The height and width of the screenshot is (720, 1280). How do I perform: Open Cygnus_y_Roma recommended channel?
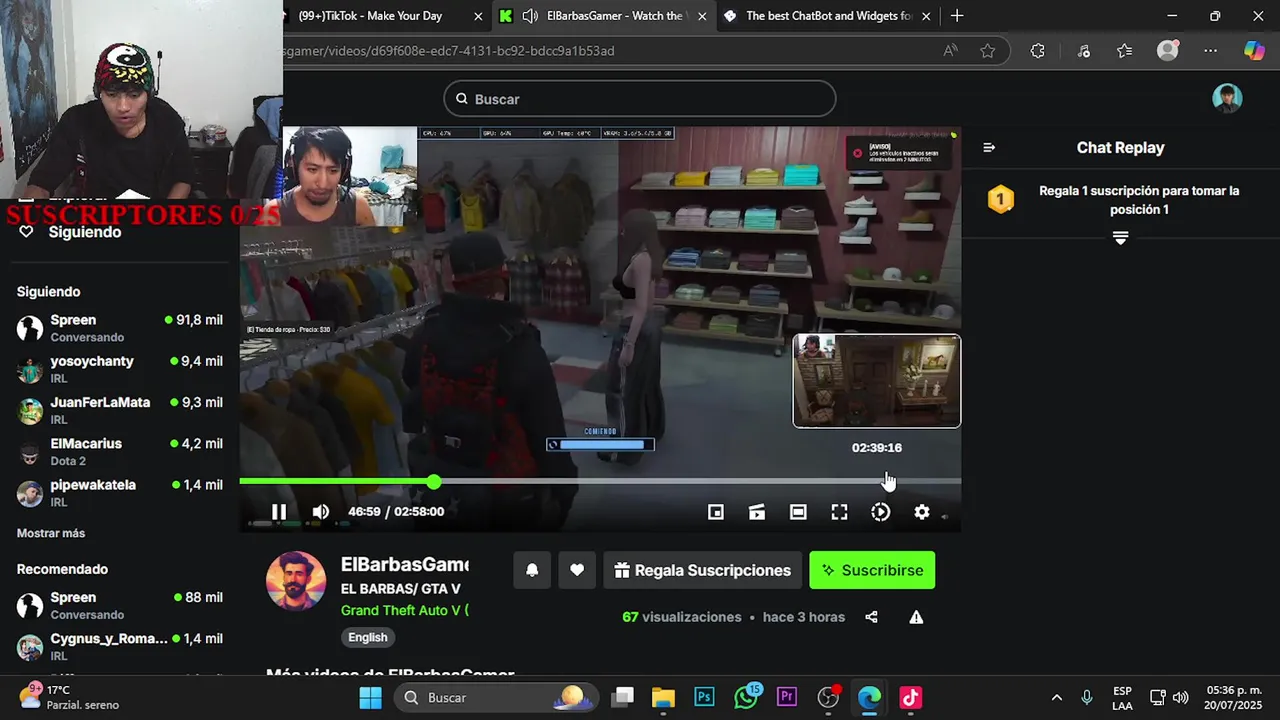[x=120, y=646]
